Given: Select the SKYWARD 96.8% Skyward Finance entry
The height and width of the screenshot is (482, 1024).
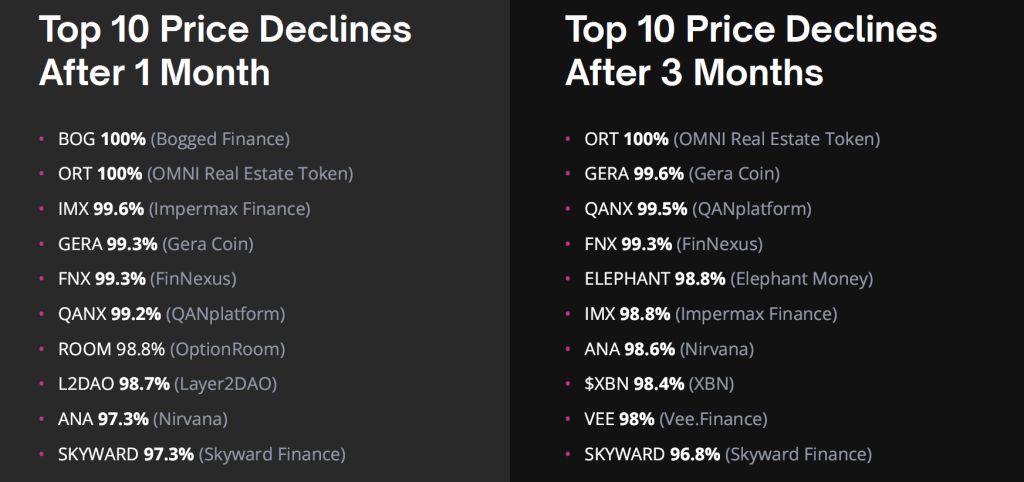Looking at the screenshot, I should point(728,454).
